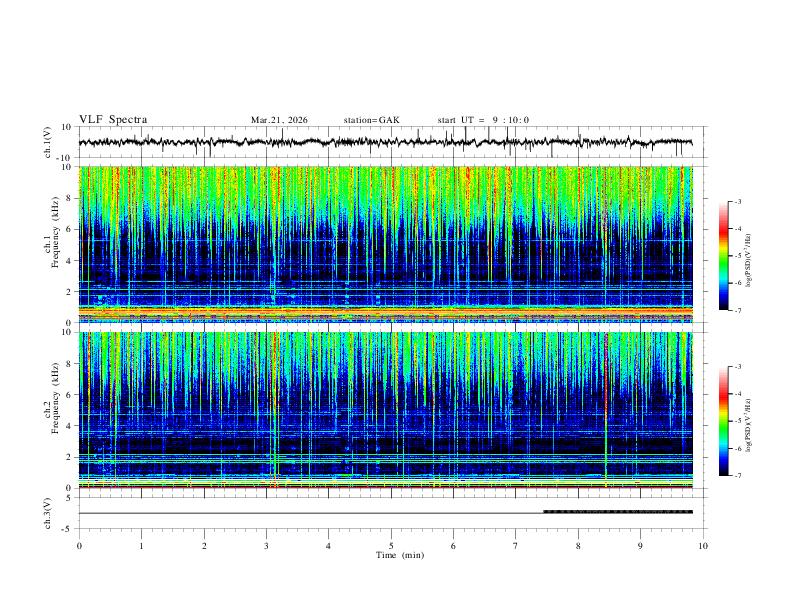Click the '8' tick on time axis
Image resolution: width=792 pixels, height=612 pixels.
[578, 546]
